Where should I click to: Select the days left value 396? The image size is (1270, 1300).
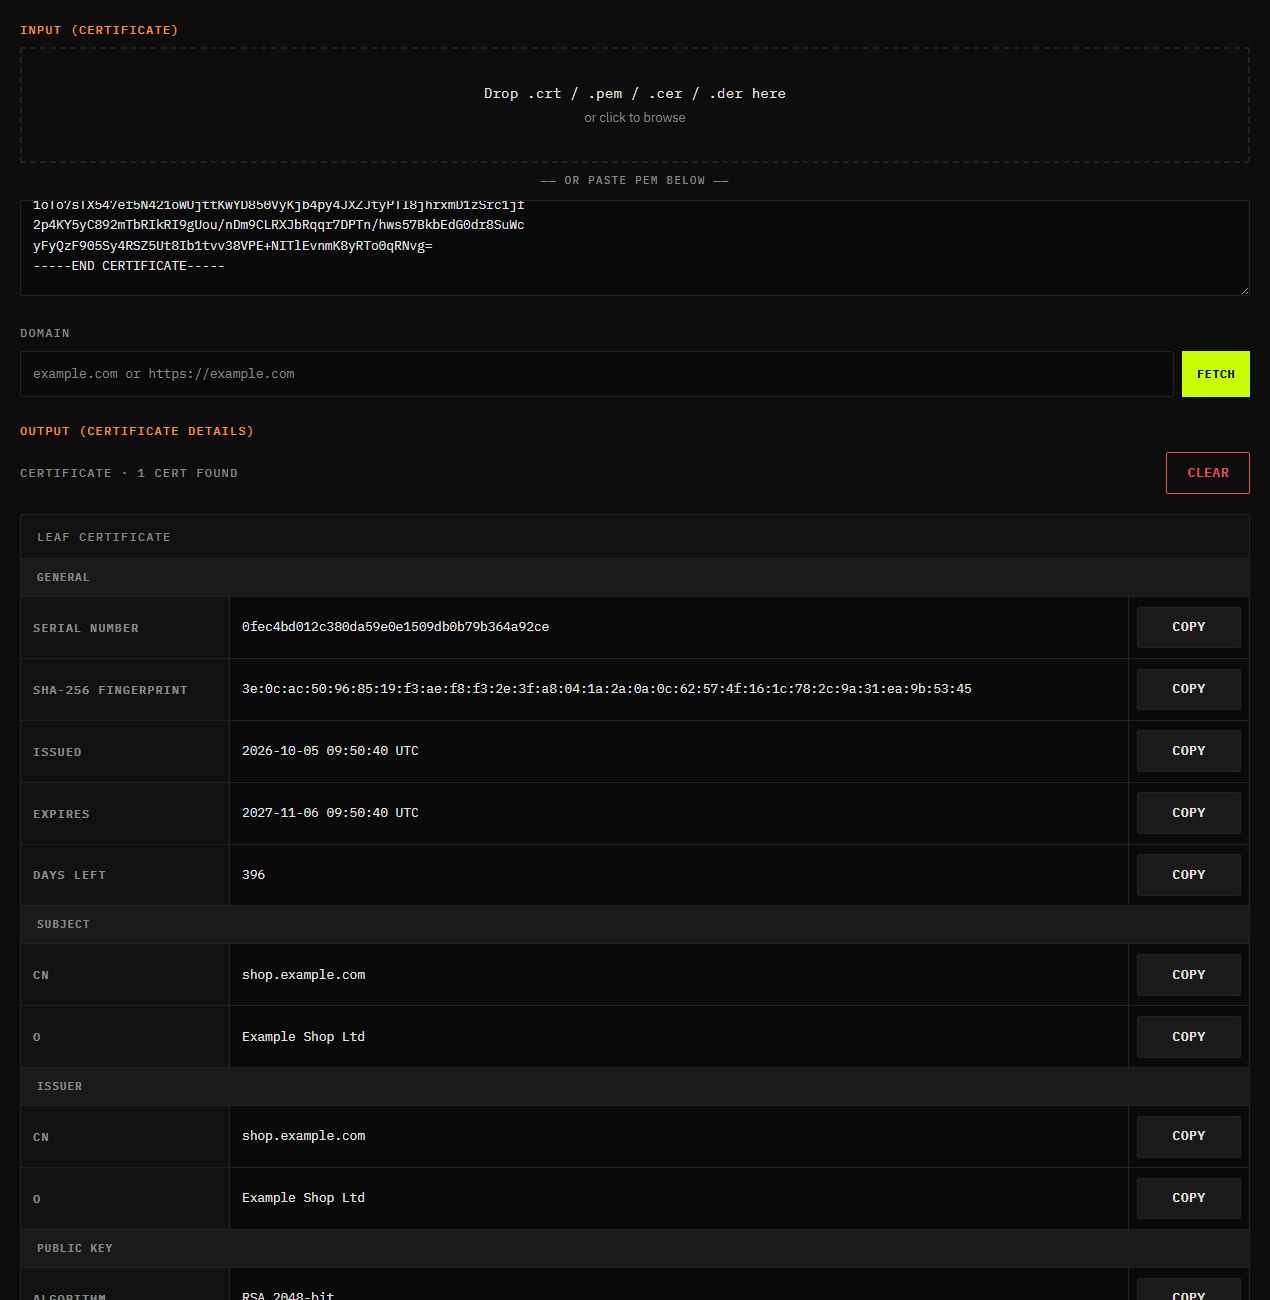254,875
